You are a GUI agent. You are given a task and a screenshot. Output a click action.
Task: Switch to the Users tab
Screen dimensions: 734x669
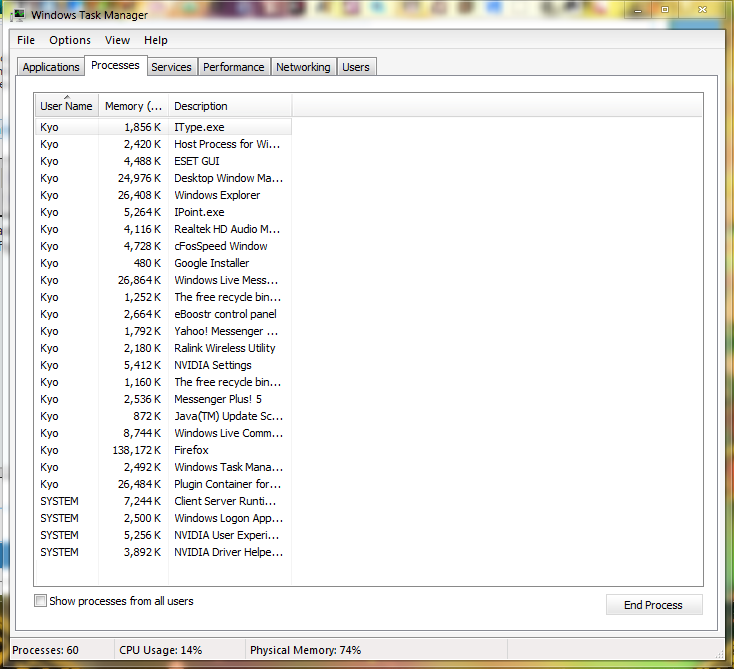tap(355, 67)
